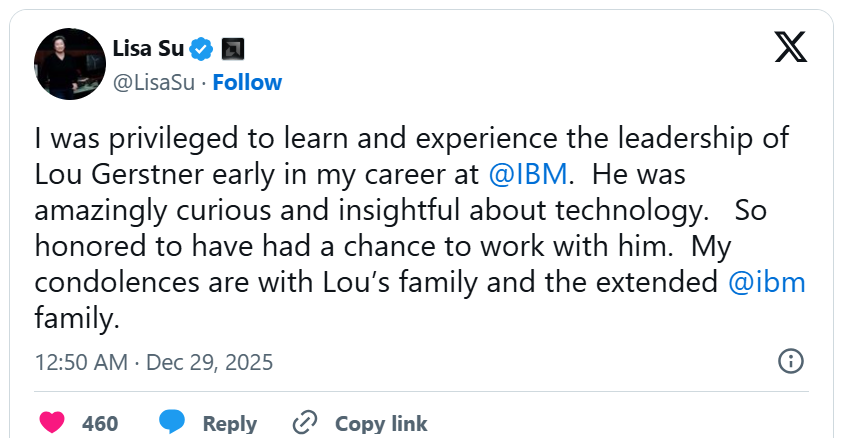
Task: Click the Reply text label
Action: 229,423
